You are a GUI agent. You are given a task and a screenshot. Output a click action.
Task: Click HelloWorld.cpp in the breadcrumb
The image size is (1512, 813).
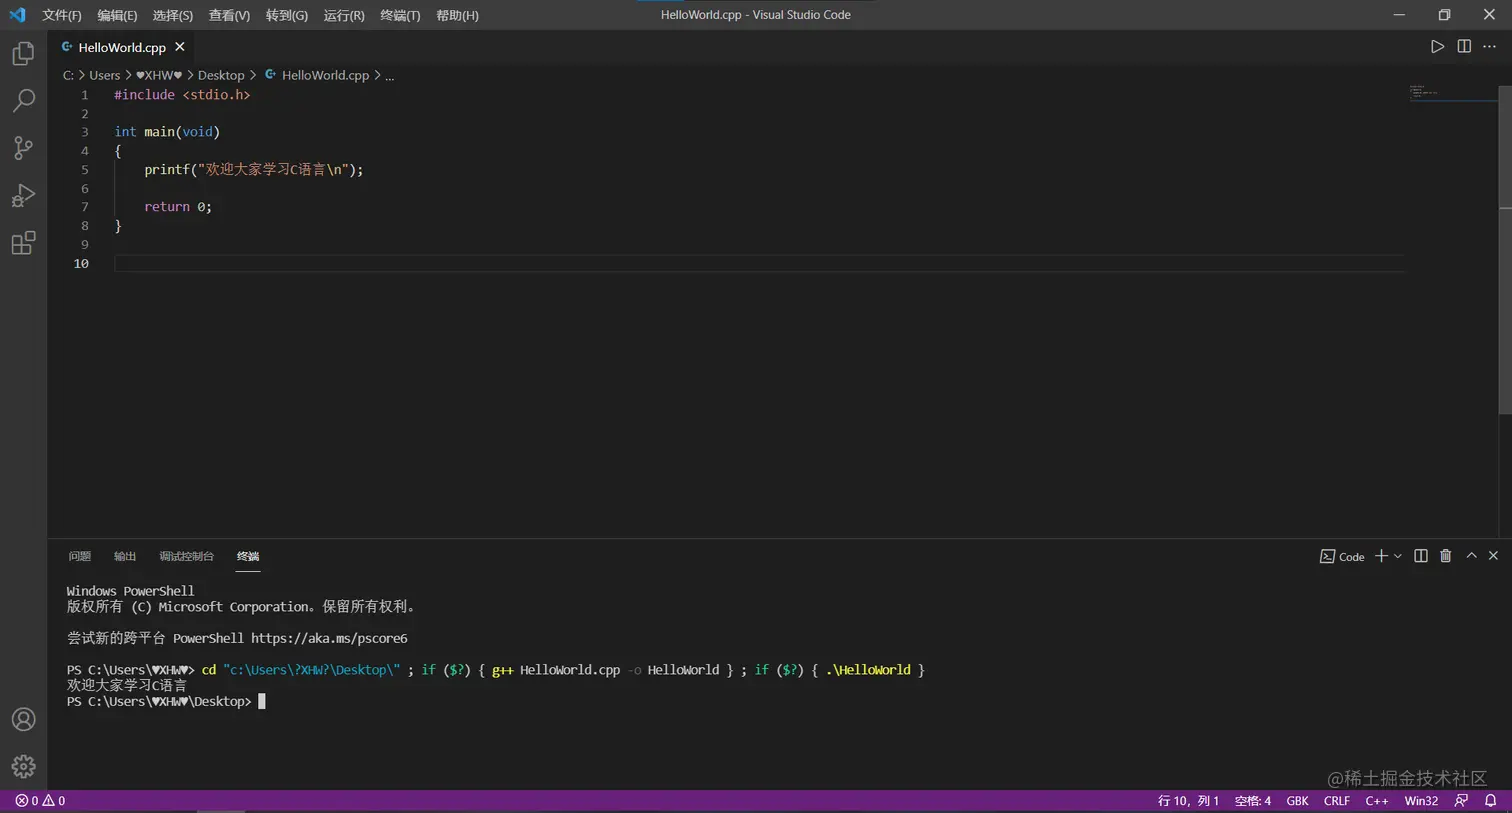coord(316,75)
